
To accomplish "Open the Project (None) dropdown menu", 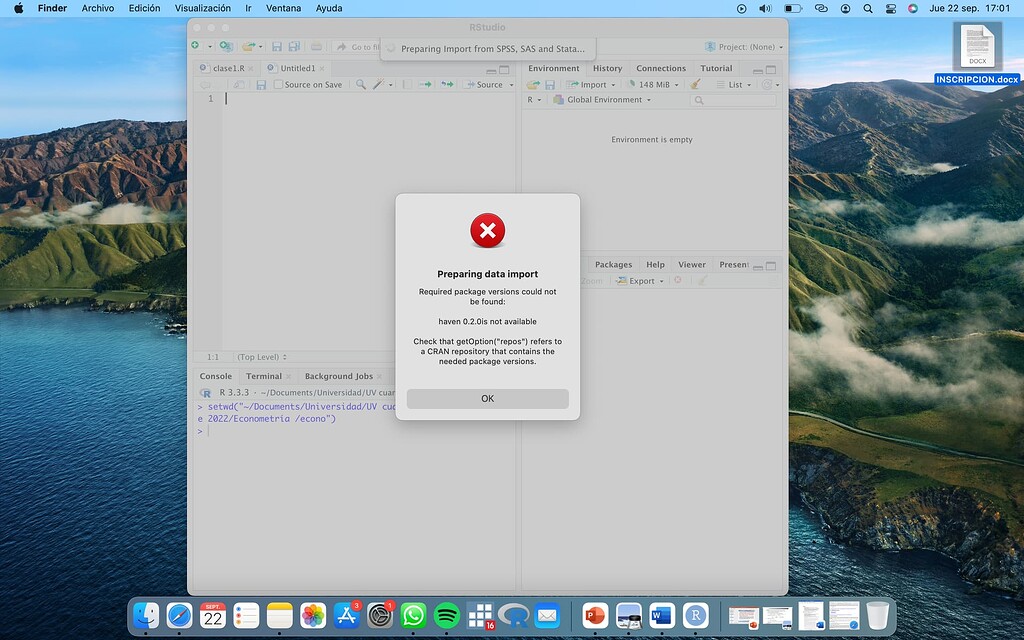I will [745, 47].
